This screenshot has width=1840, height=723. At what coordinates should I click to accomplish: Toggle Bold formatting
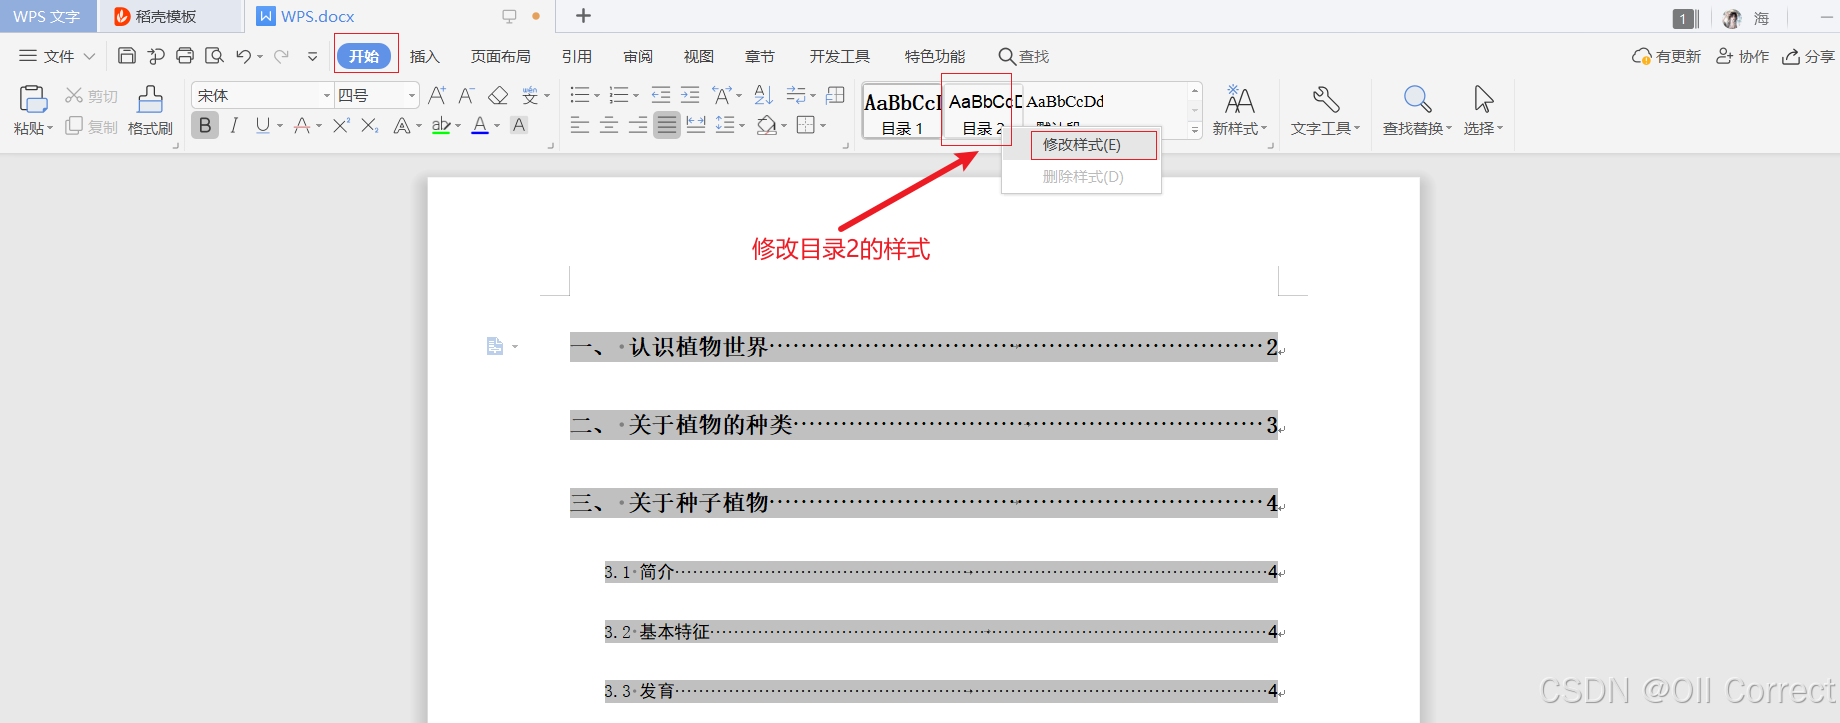[x=205, y=125]
